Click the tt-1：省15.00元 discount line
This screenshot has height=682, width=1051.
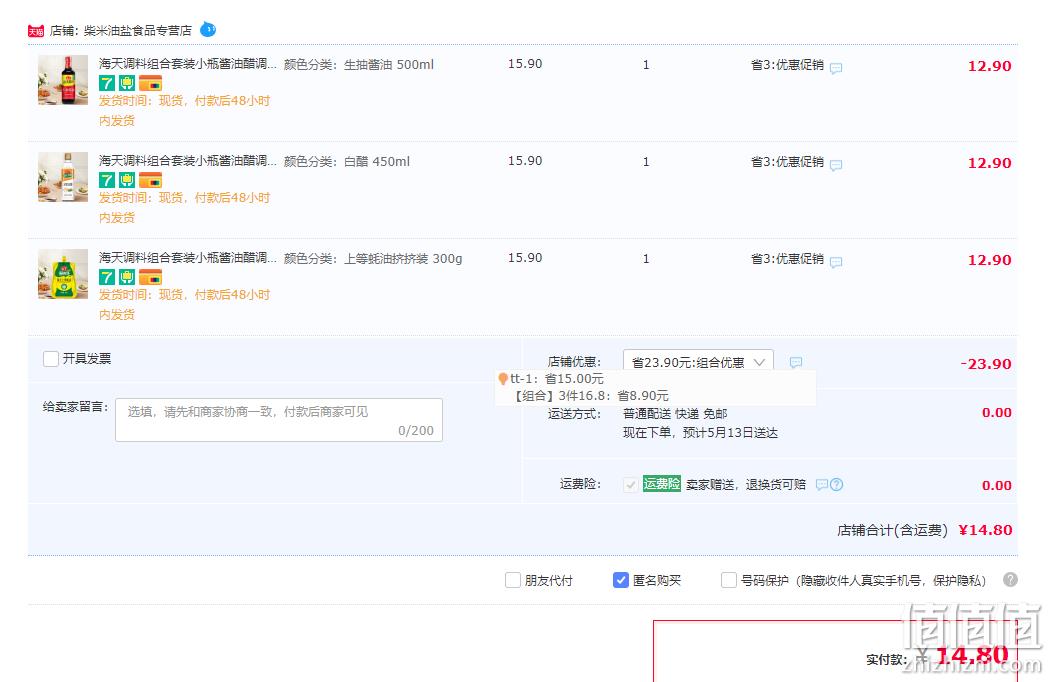pyautogui.click(x=557, y=379)
